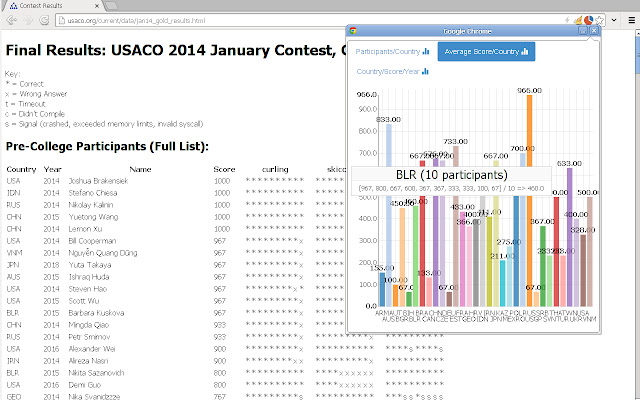Switch to Participants/Country chart tab

(x=392, y=51)
